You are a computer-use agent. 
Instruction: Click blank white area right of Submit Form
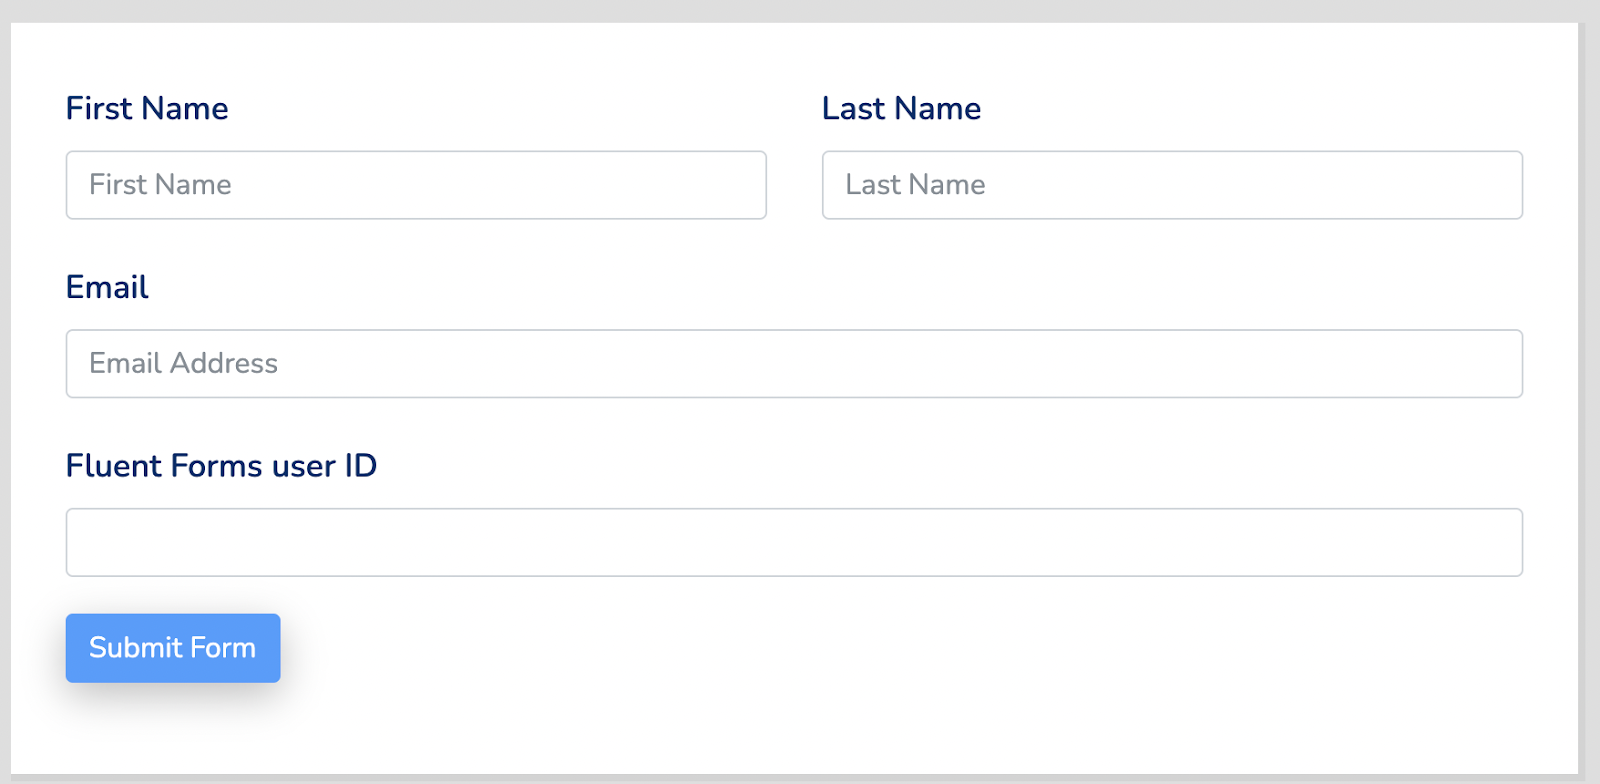(900, 648)
